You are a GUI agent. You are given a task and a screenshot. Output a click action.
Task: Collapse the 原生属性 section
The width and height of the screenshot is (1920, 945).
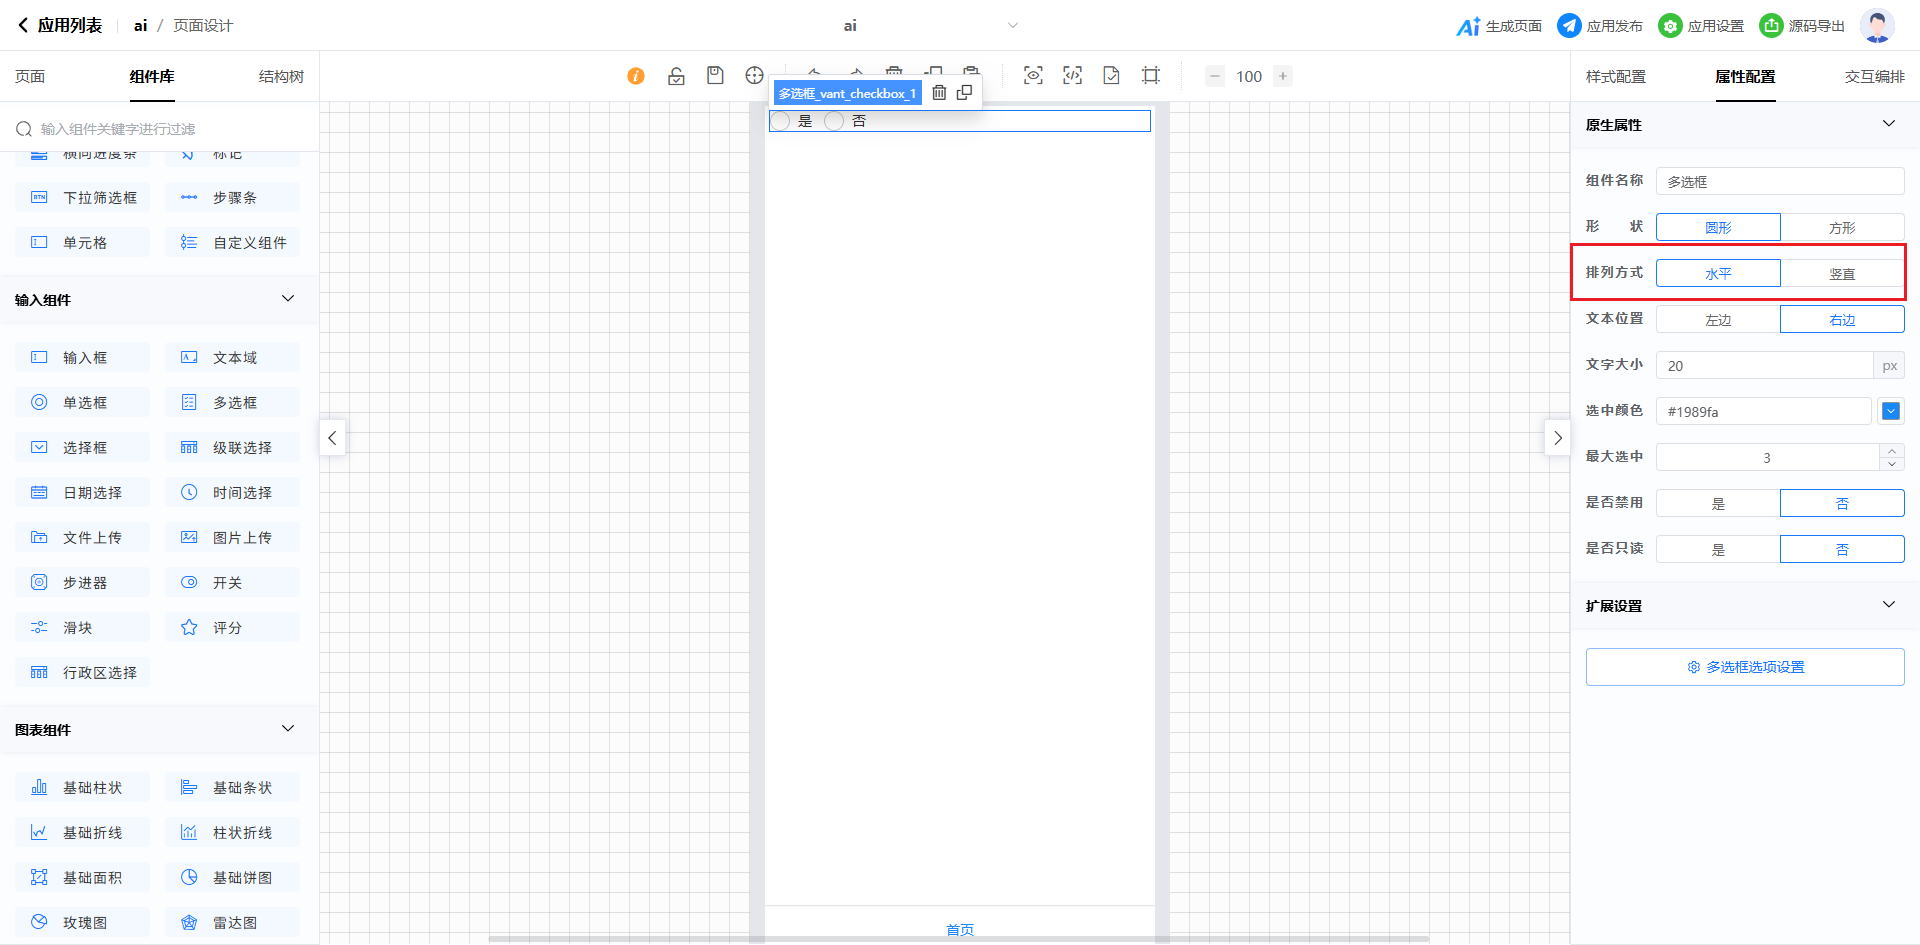tap(1888, 124)
